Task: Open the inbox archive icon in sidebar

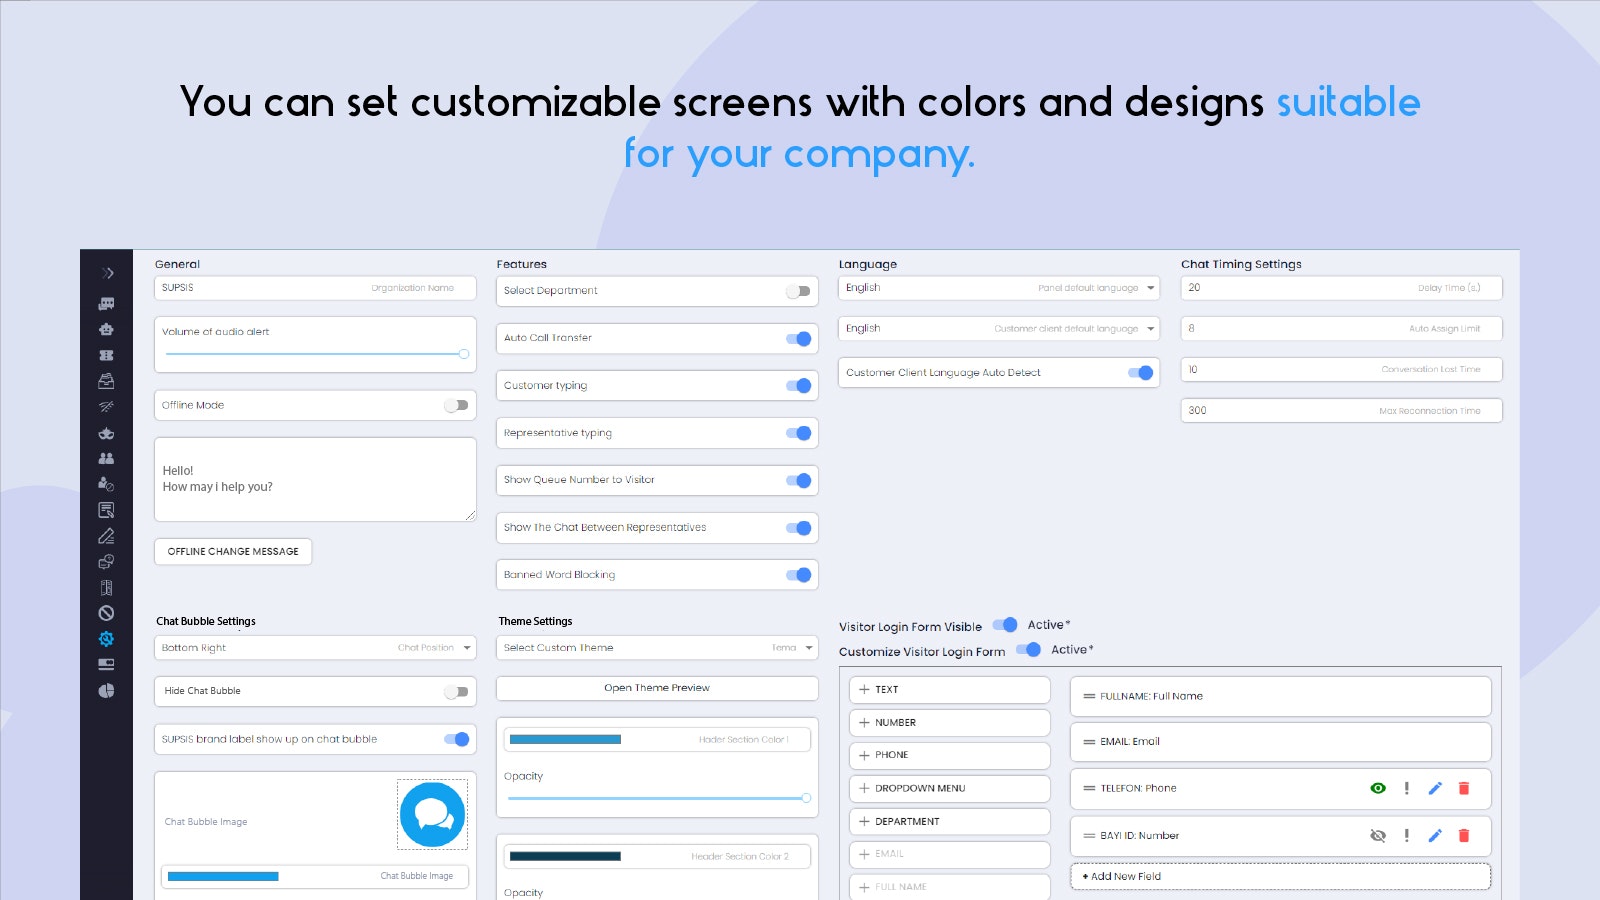Action: (107, 381)
